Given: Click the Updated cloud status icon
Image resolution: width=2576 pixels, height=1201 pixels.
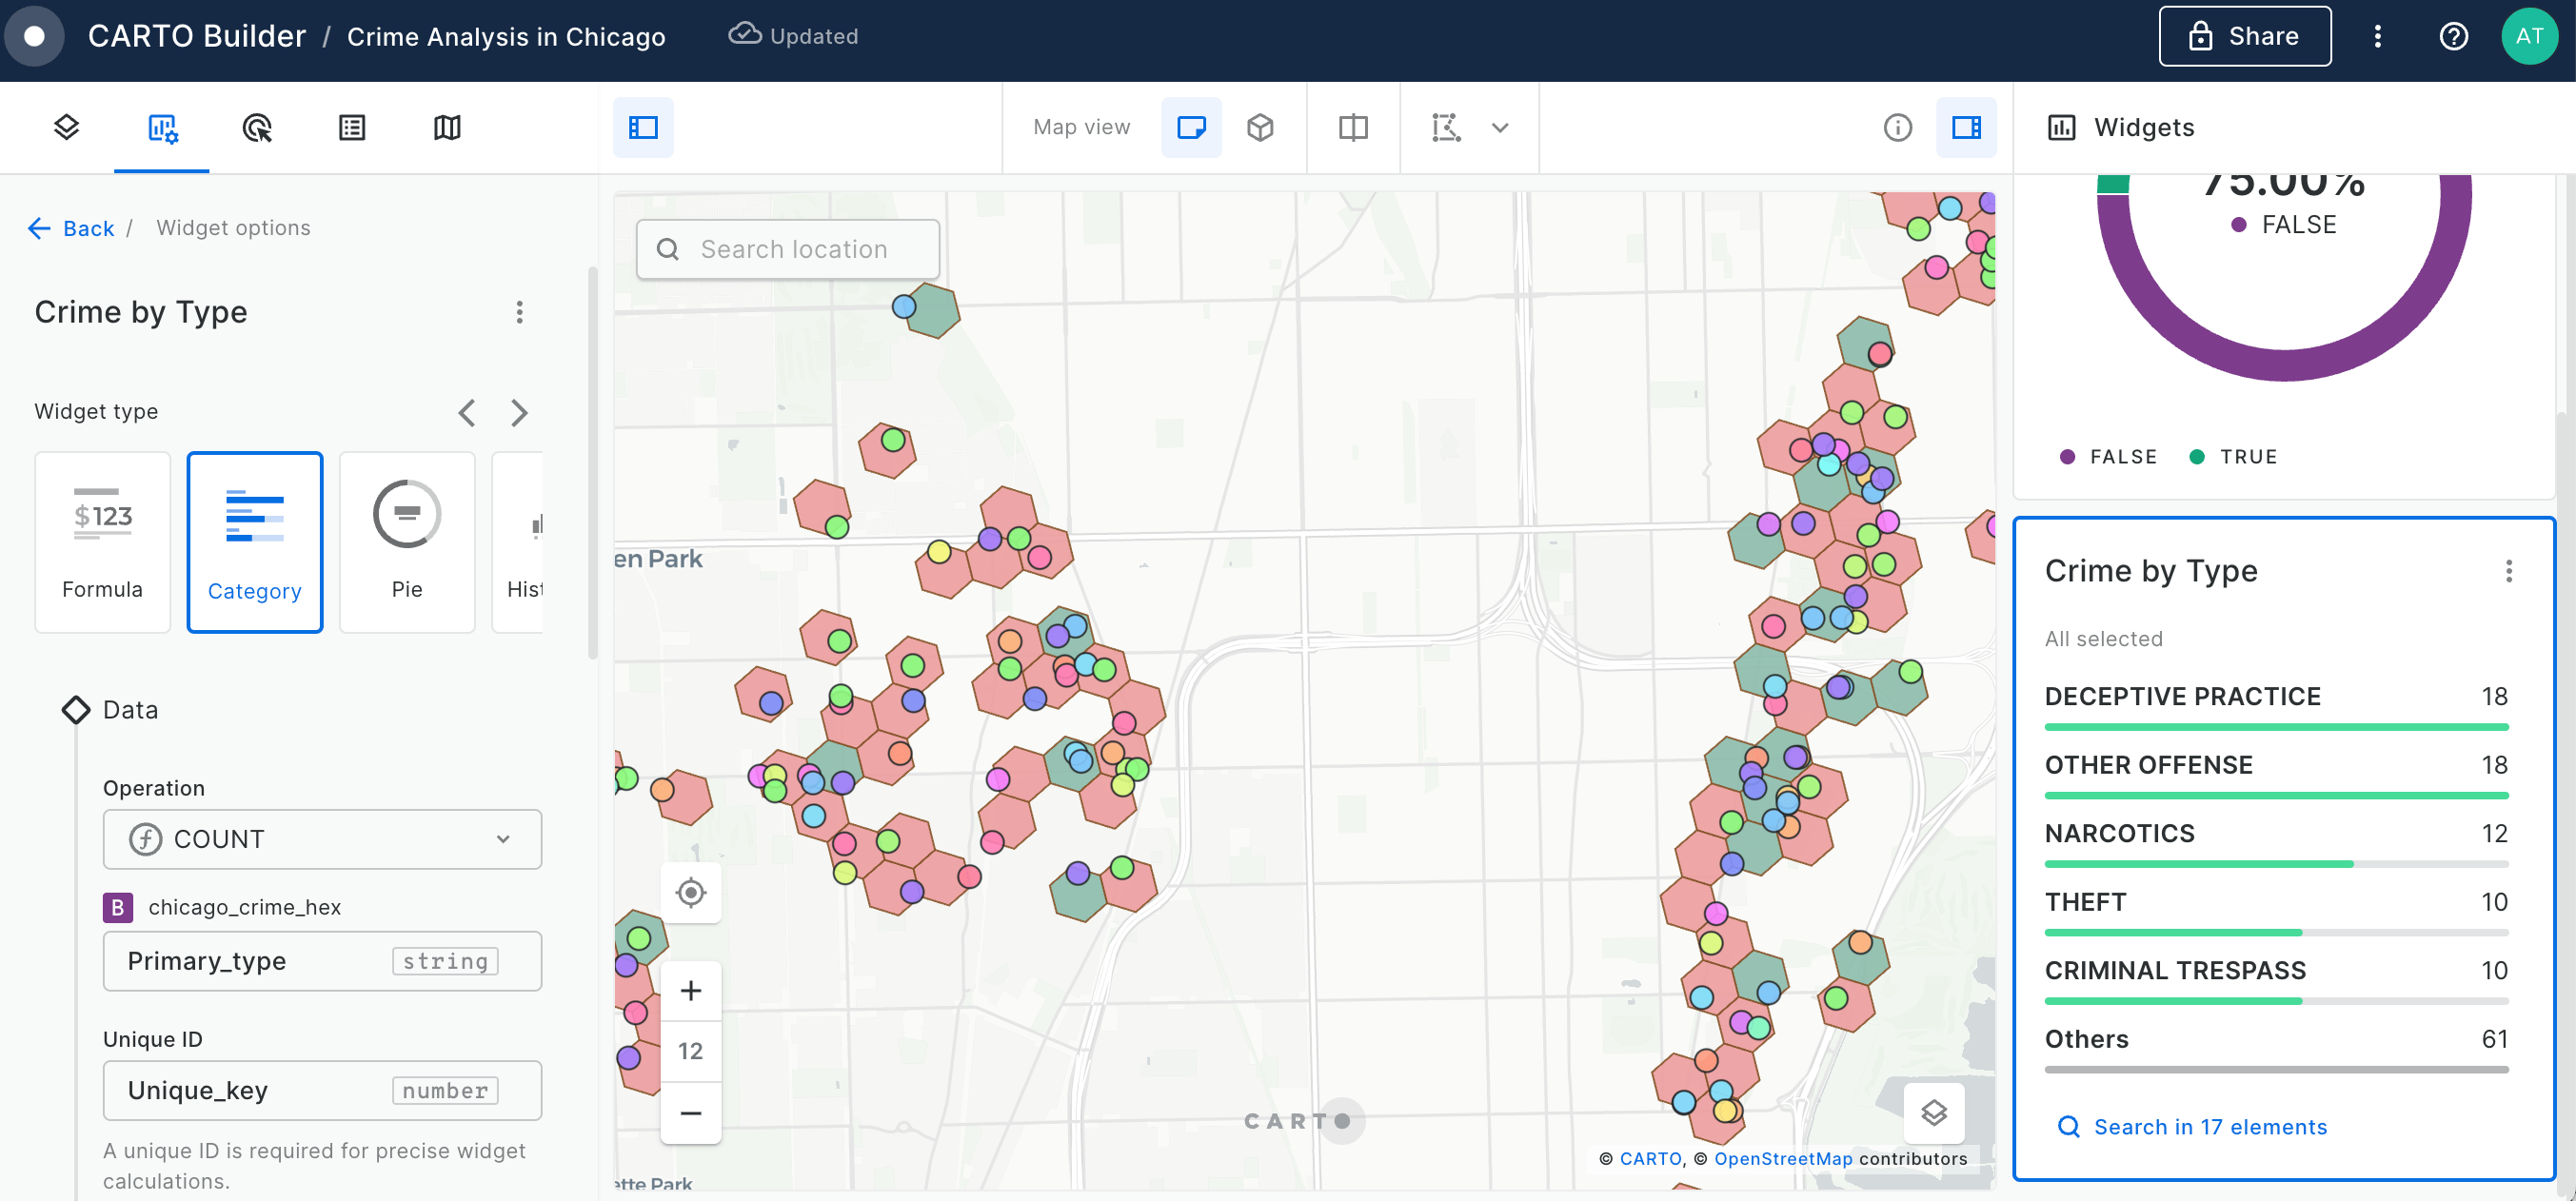Looking at the screenshot, I should click(744, 34).
